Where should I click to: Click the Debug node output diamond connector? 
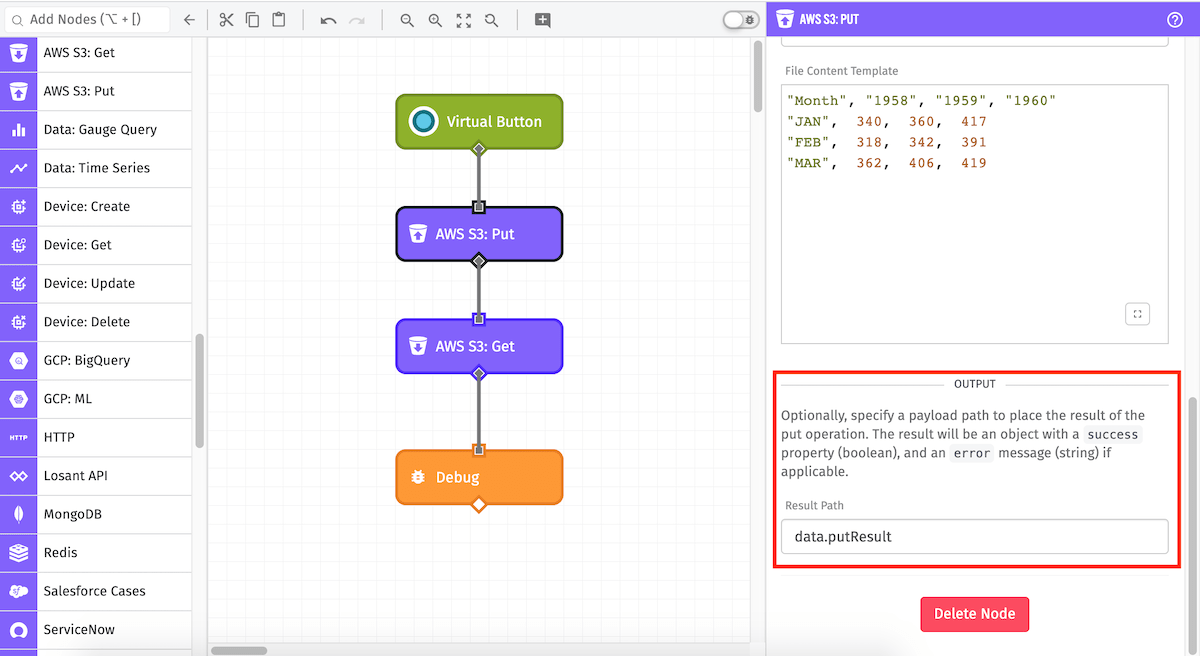pos(479,504)
